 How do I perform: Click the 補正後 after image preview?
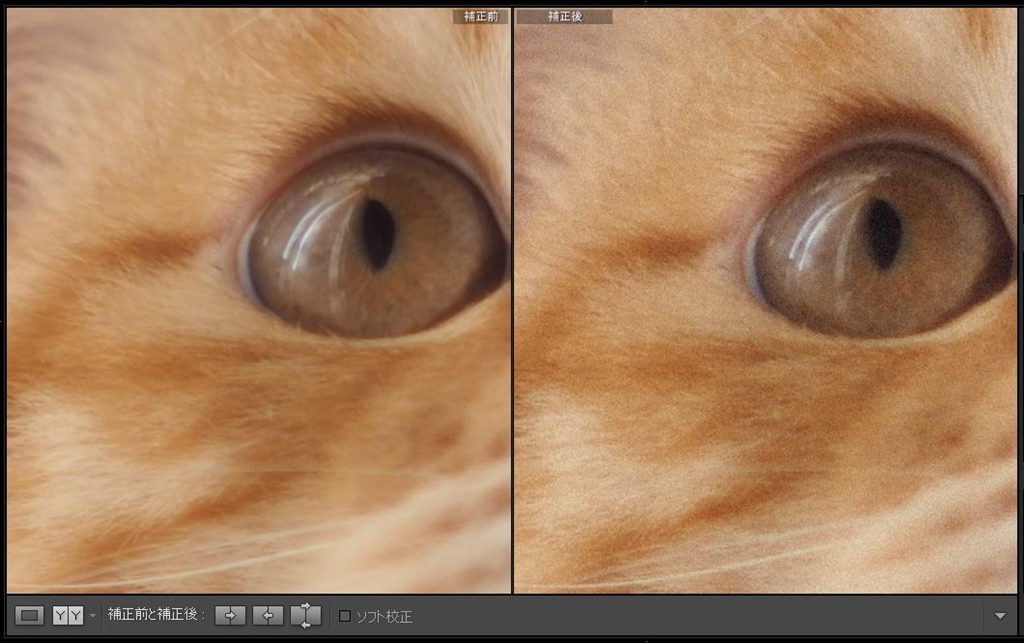(765, 300)
